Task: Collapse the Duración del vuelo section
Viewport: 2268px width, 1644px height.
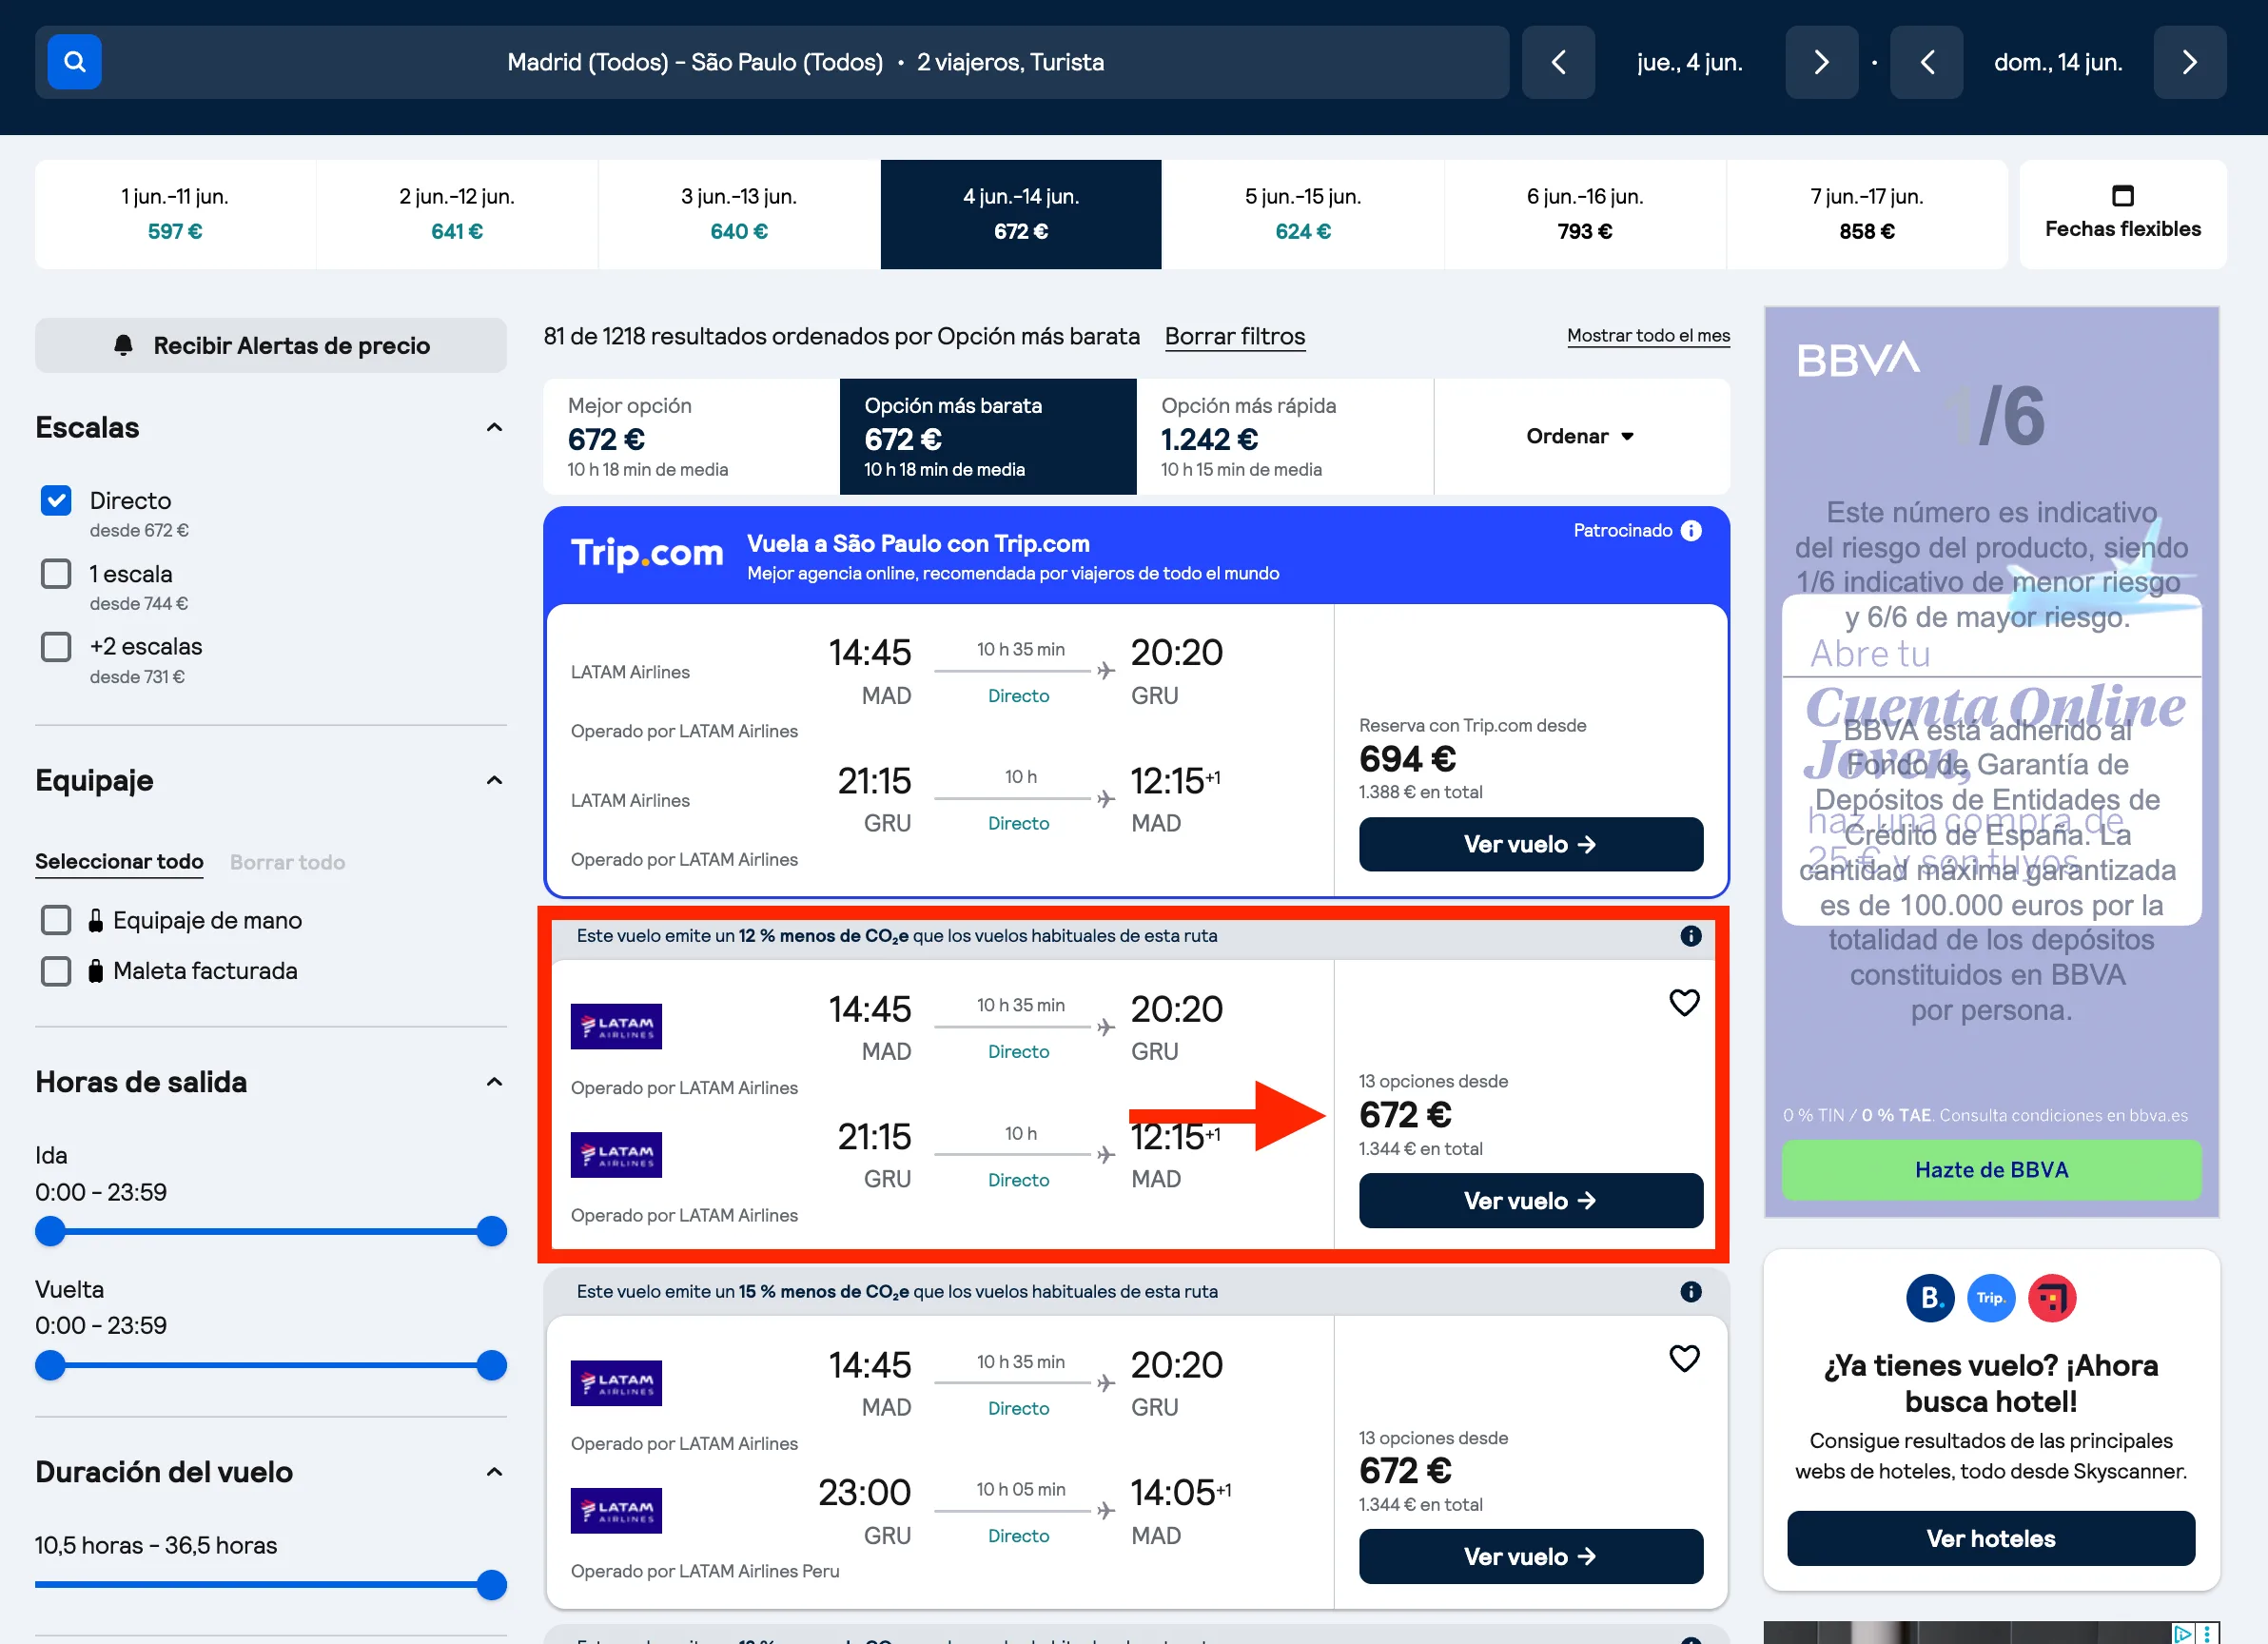Action: point(494,1472)
